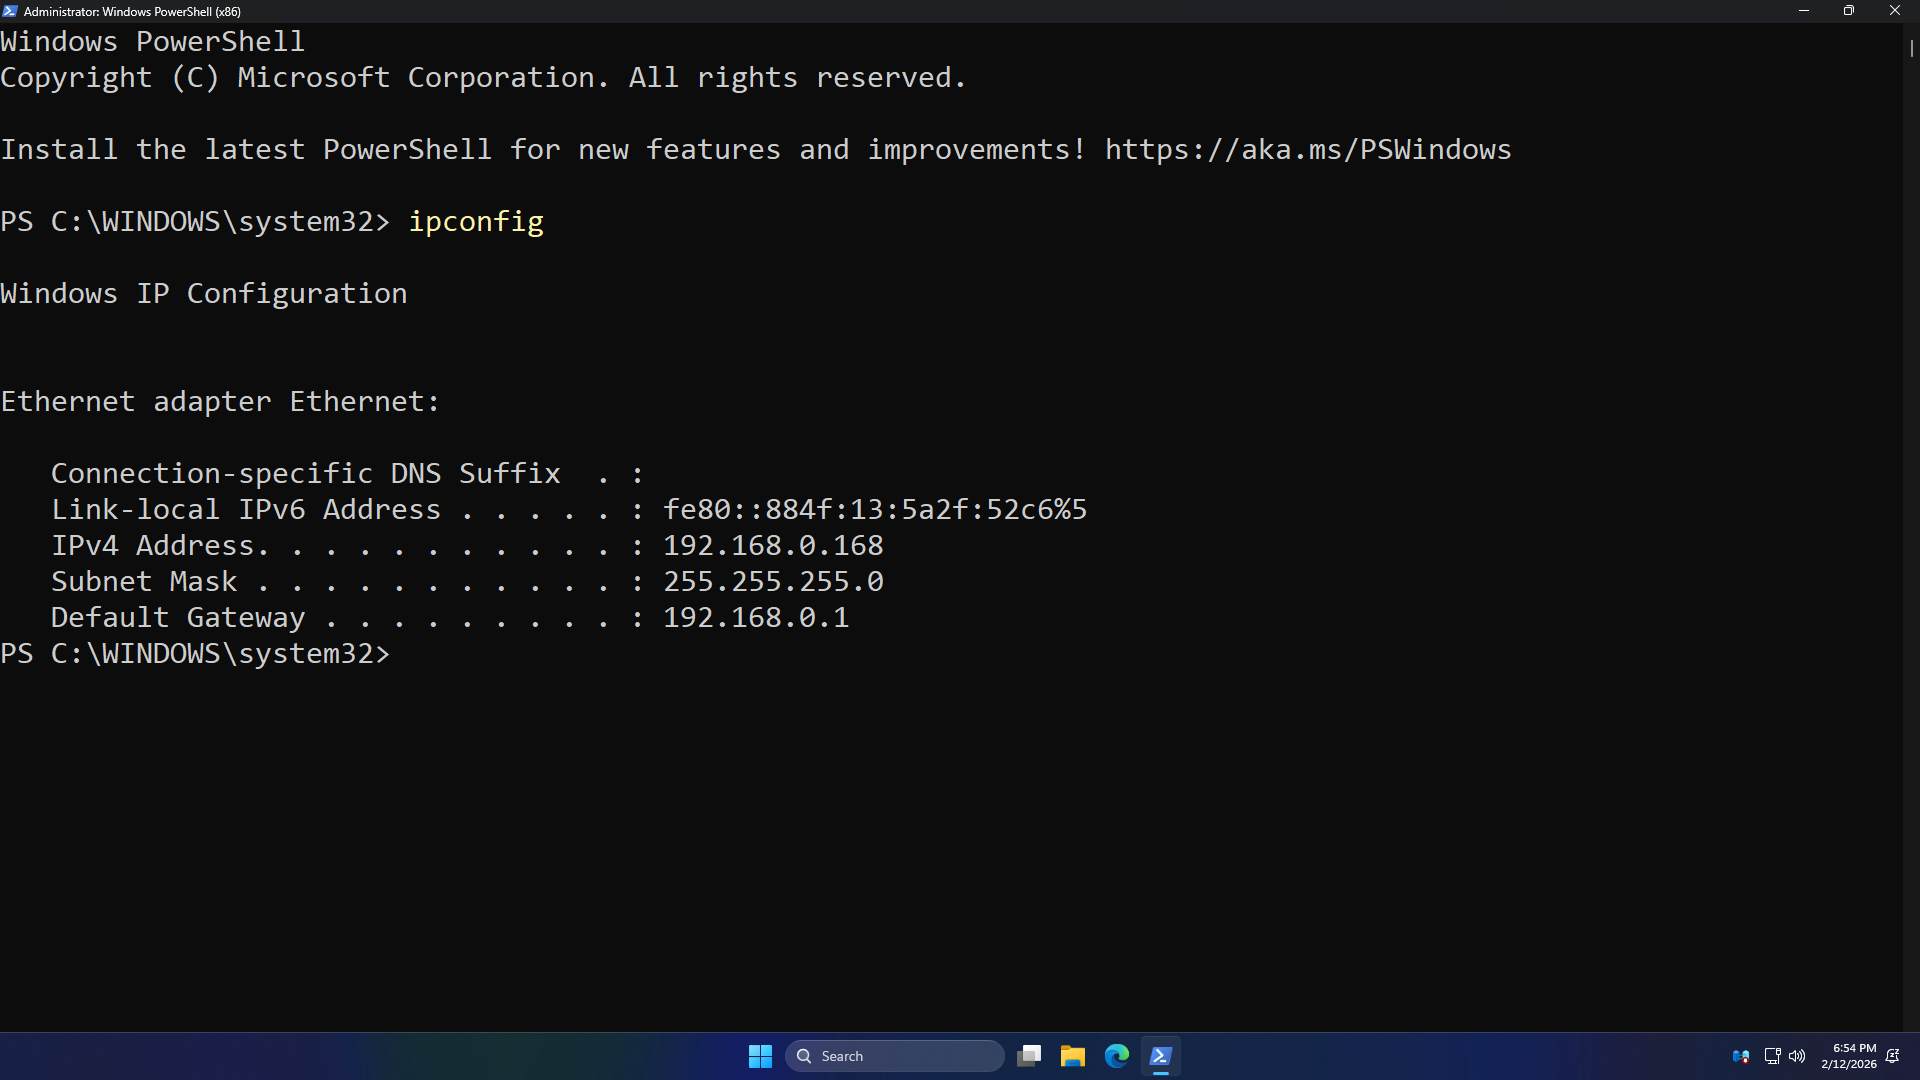Image resolution: width=1920 pixels, height=1080 pixels.
Task: Open Microsoft Edge from the taskbar
Action: 1117,1056
